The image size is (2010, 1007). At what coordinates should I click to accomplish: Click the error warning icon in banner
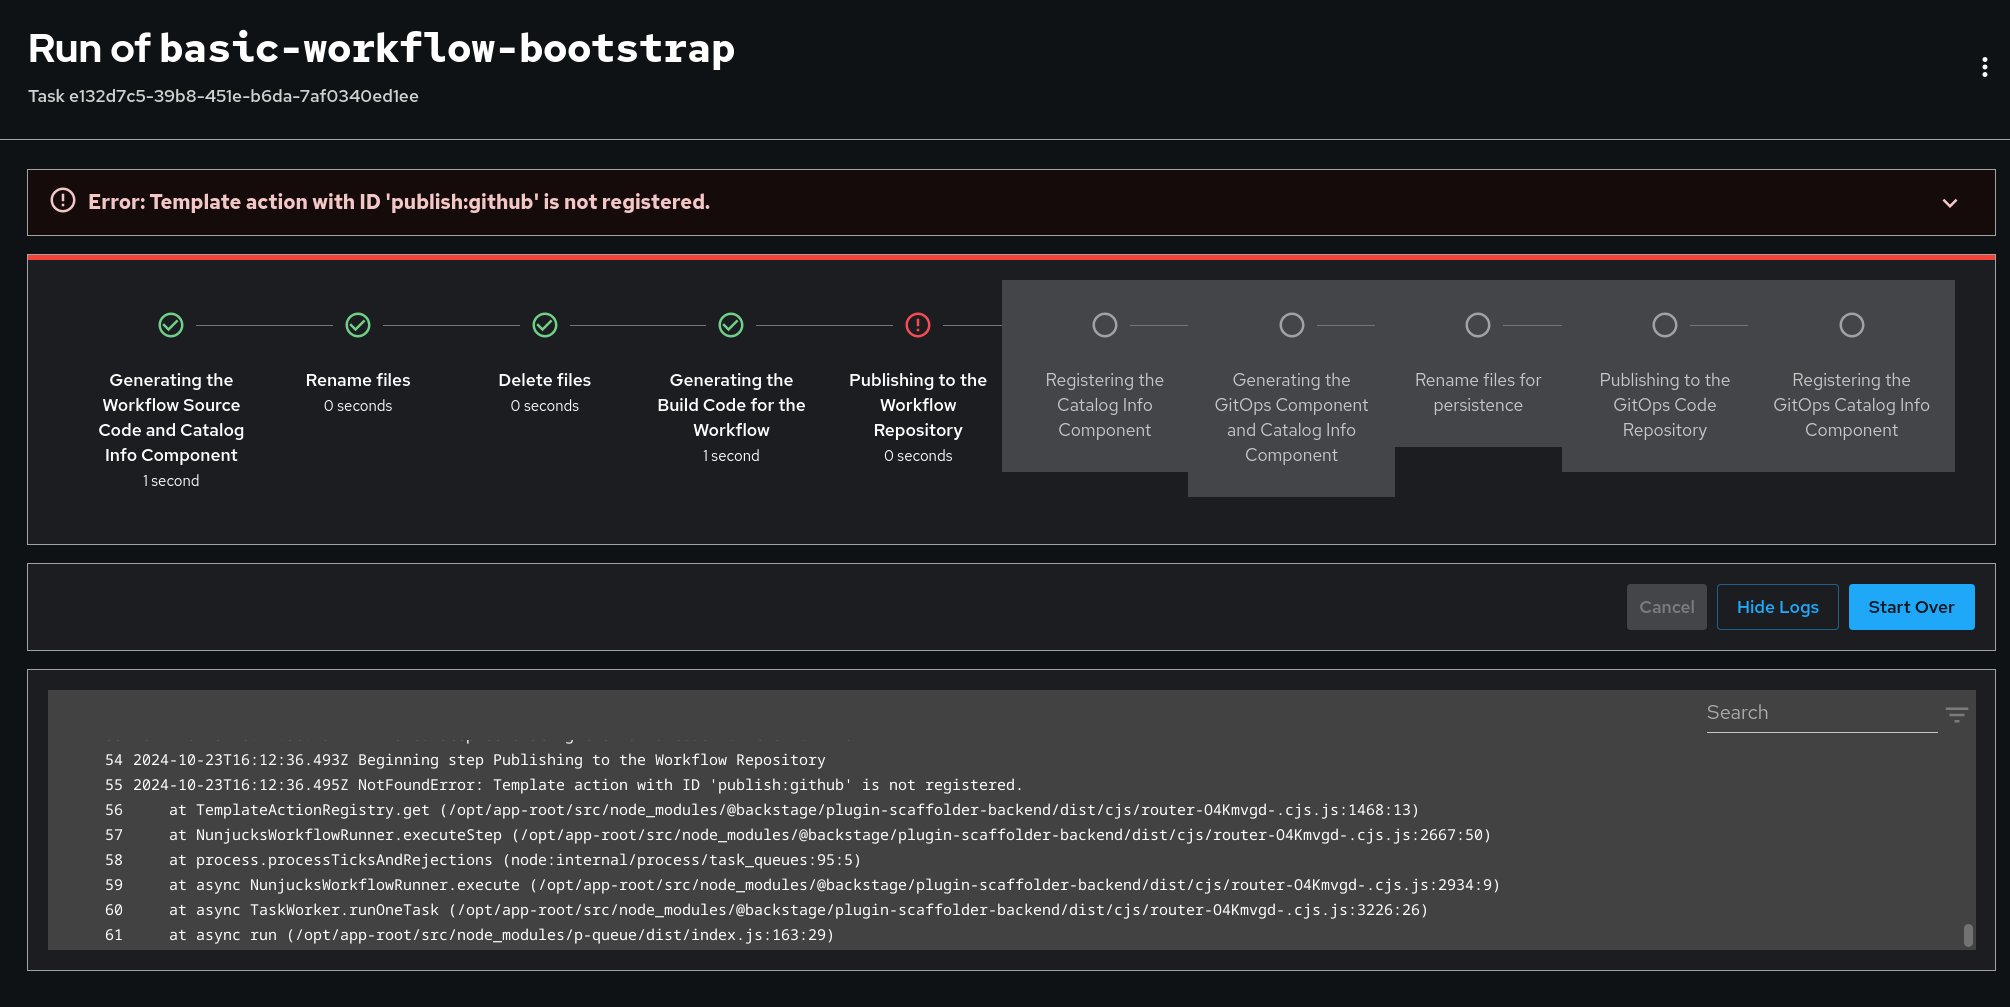point(63,201)
